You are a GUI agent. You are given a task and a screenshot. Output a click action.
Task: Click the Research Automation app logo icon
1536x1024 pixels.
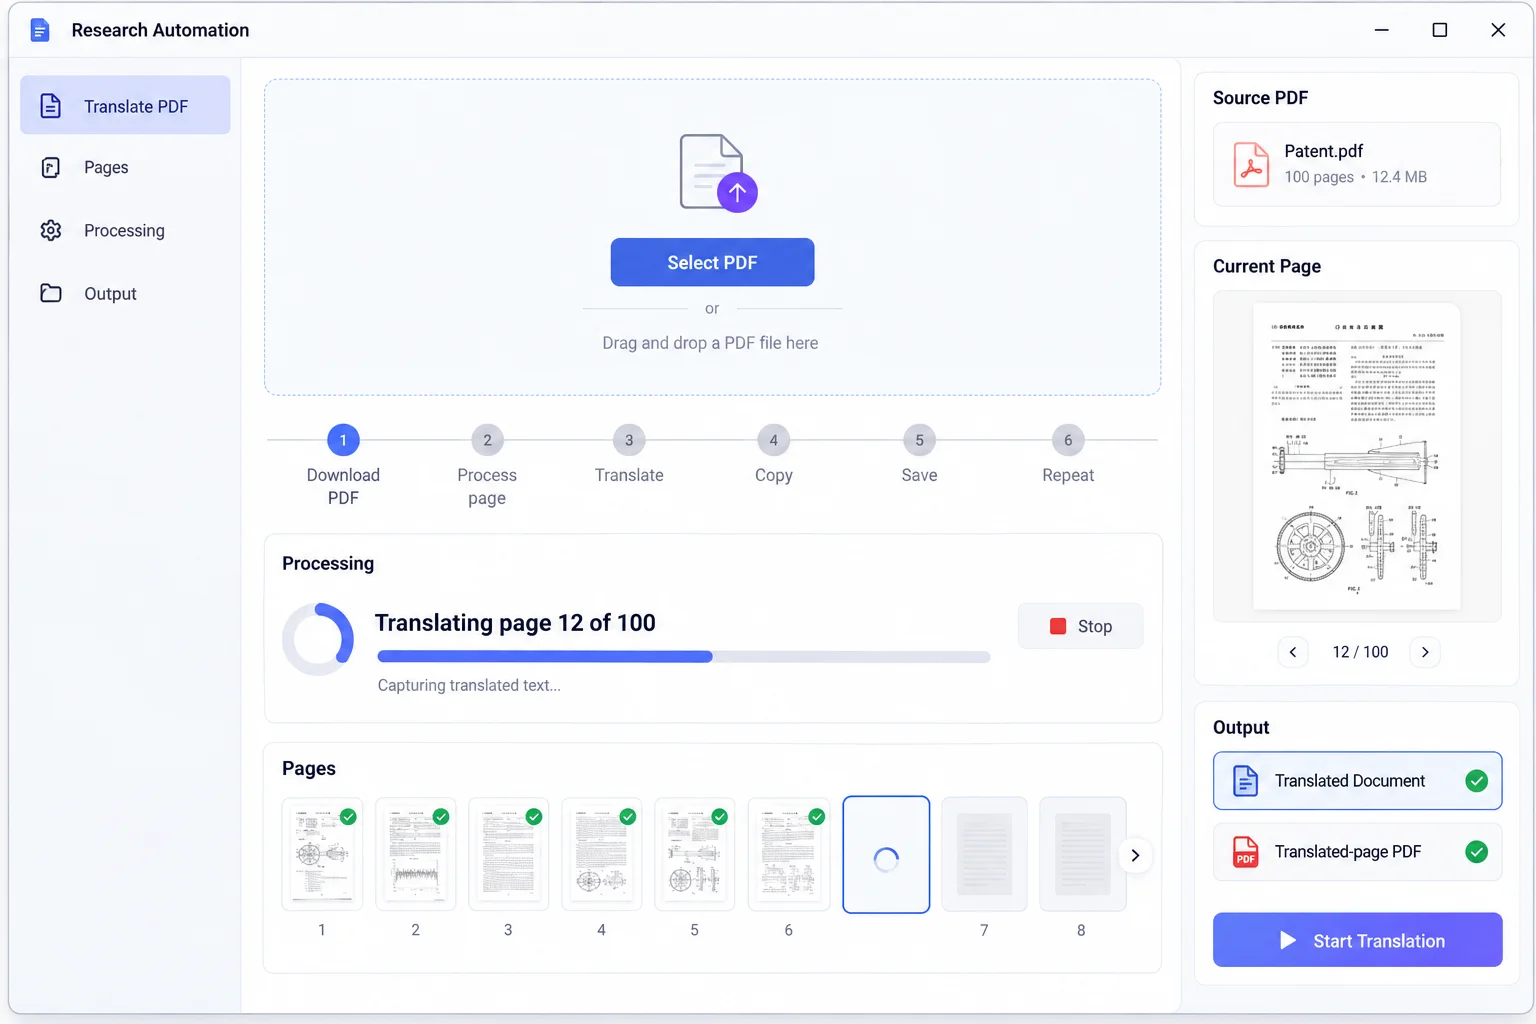[x=40, y=30]
